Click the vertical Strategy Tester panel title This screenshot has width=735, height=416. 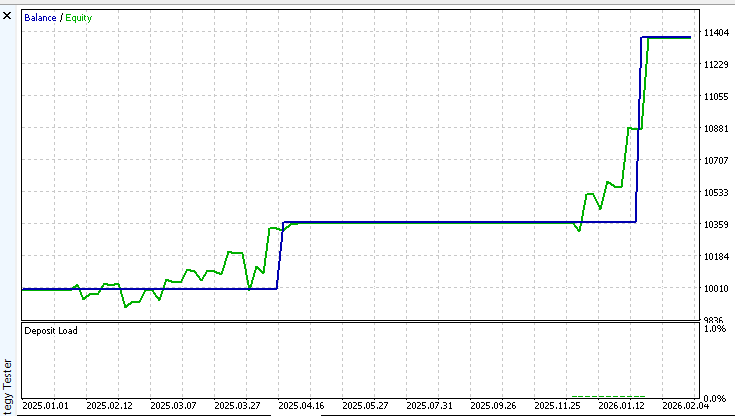[8, 387]
